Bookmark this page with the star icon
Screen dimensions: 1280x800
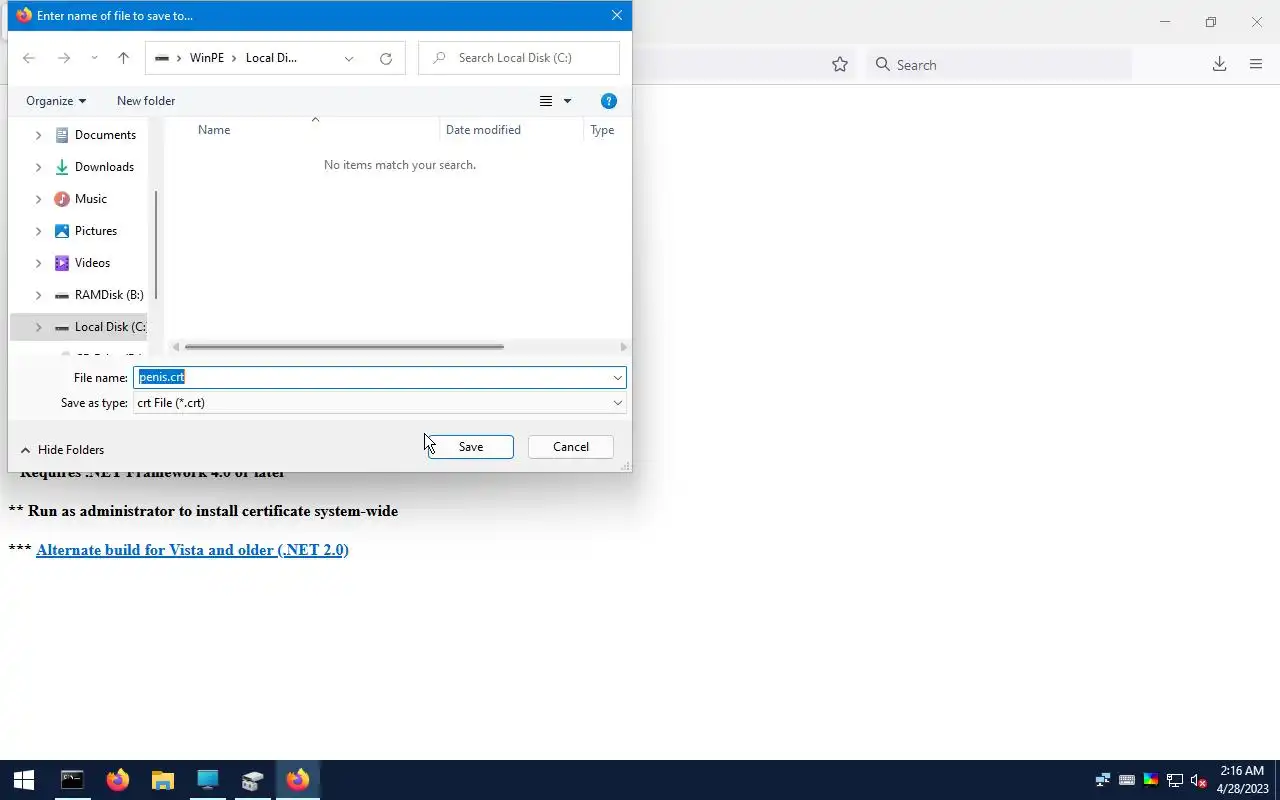(x=840, y=65)
